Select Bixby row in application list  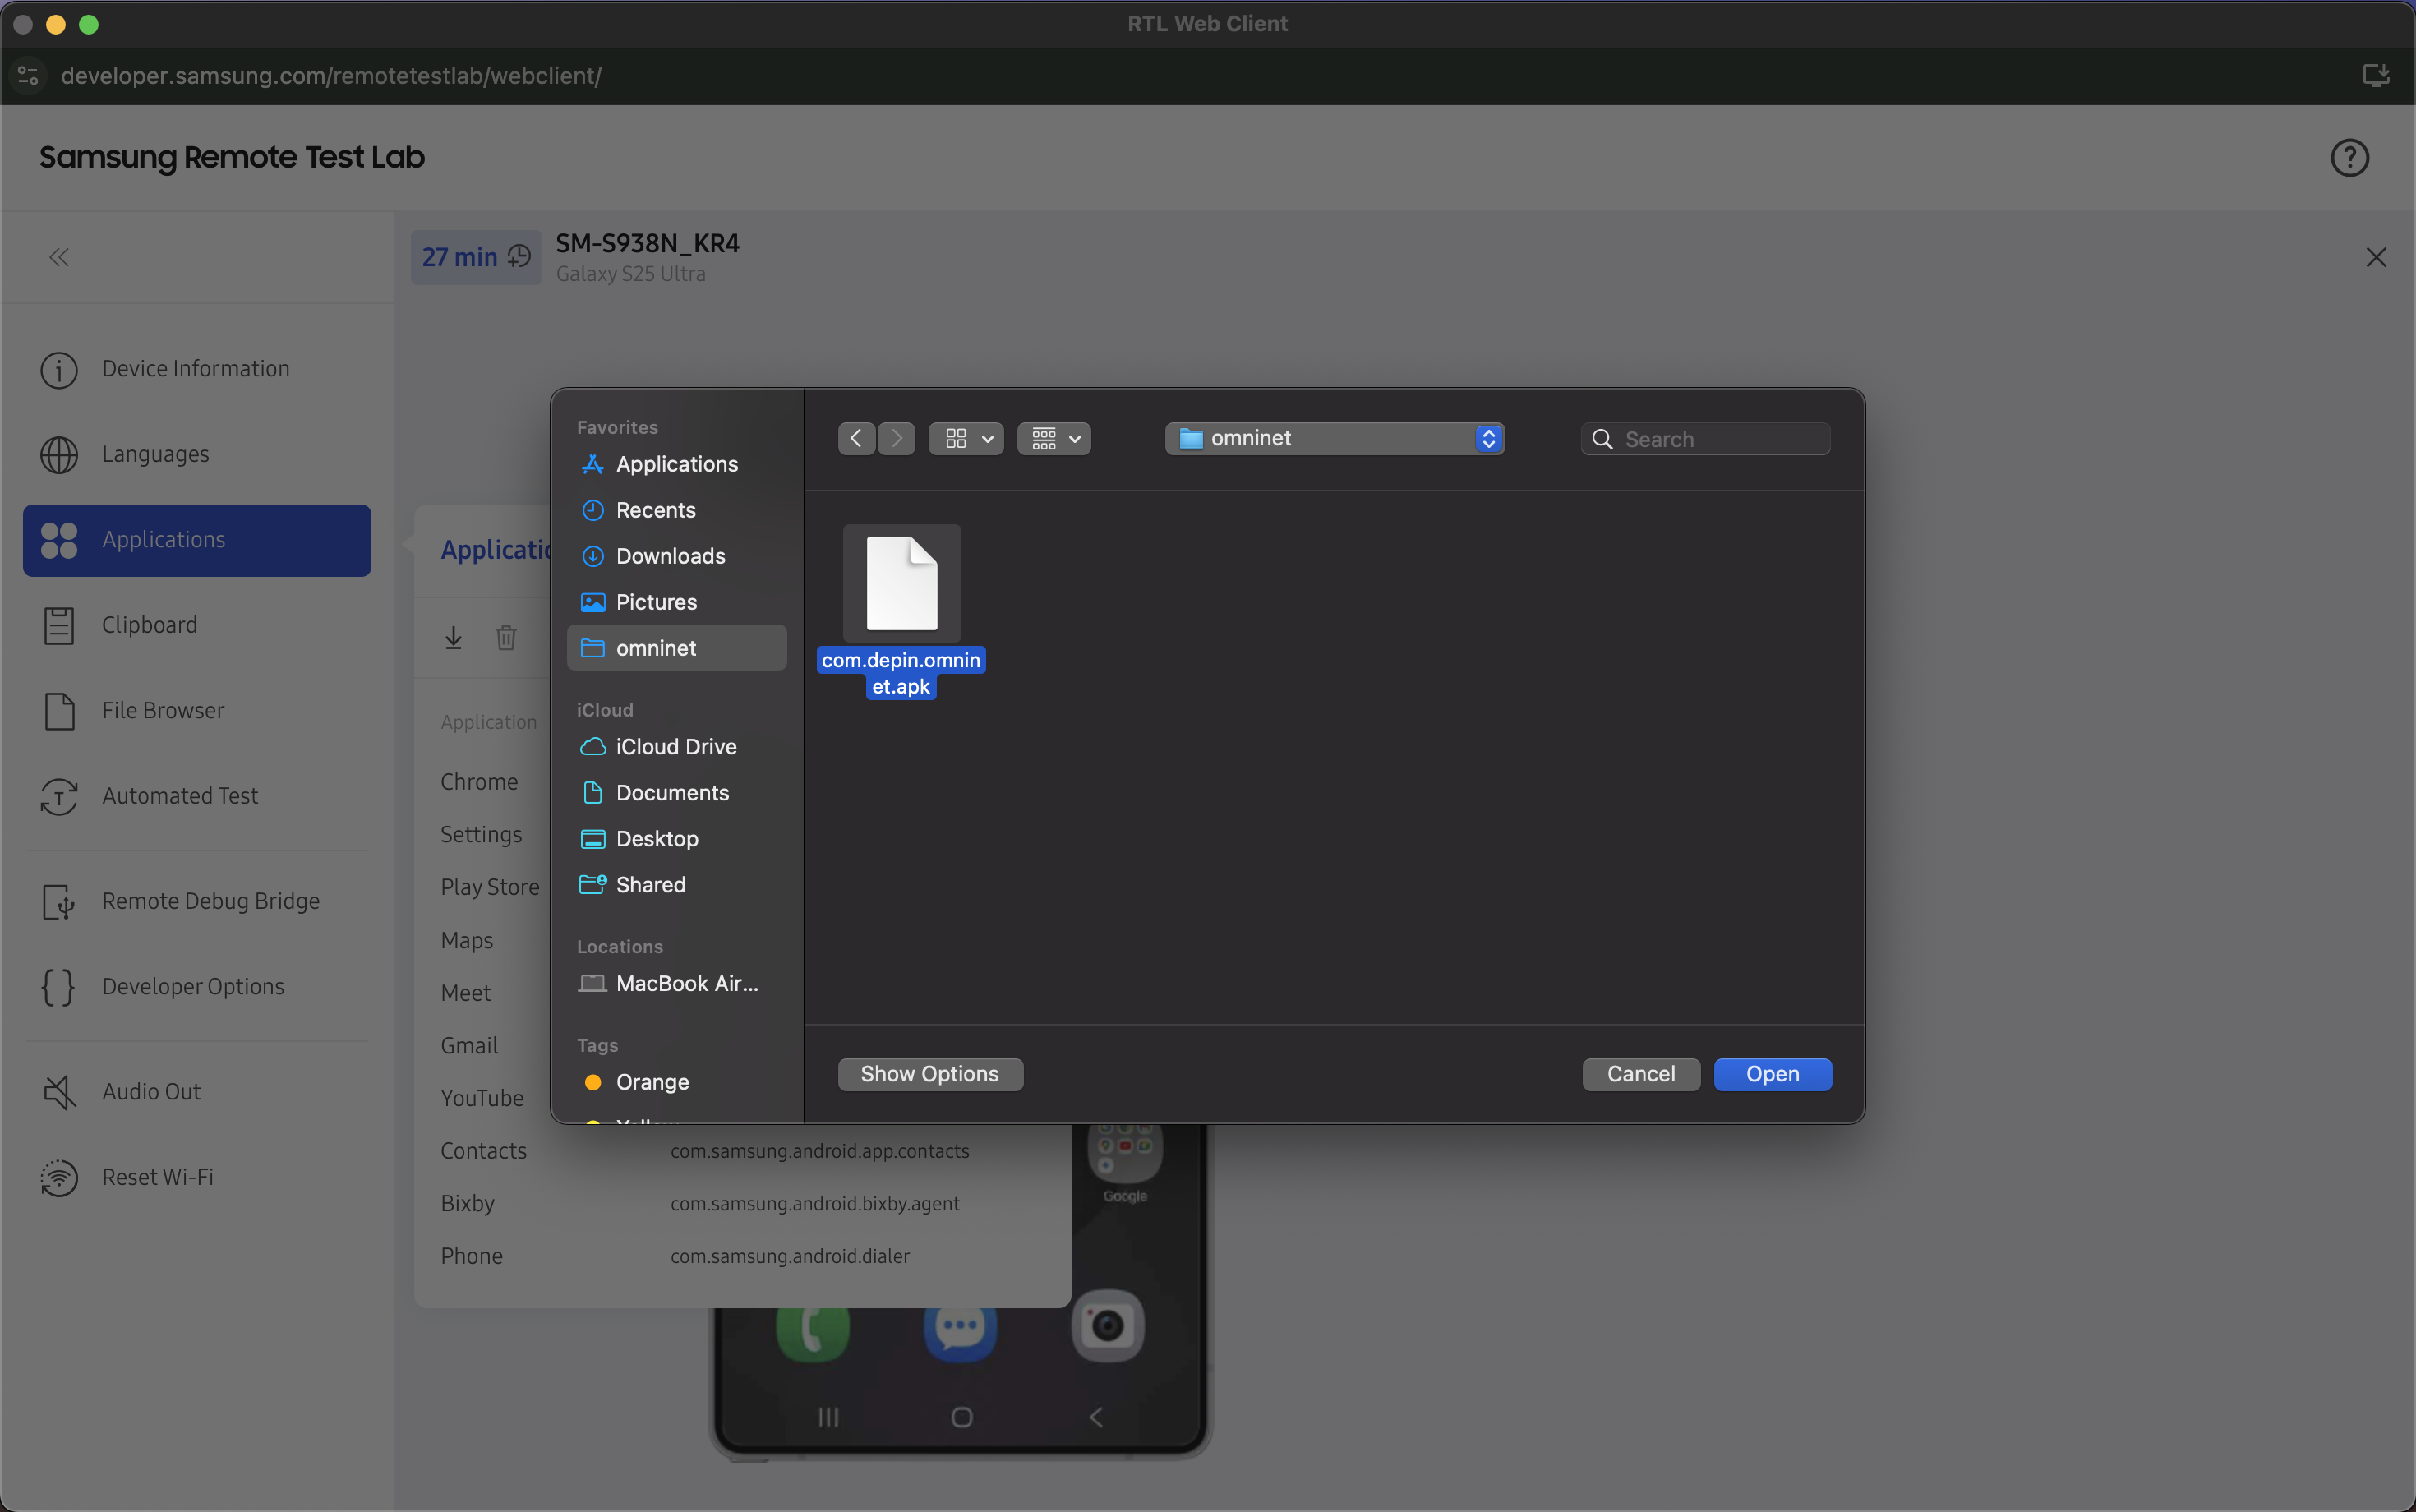(742, 1204)
